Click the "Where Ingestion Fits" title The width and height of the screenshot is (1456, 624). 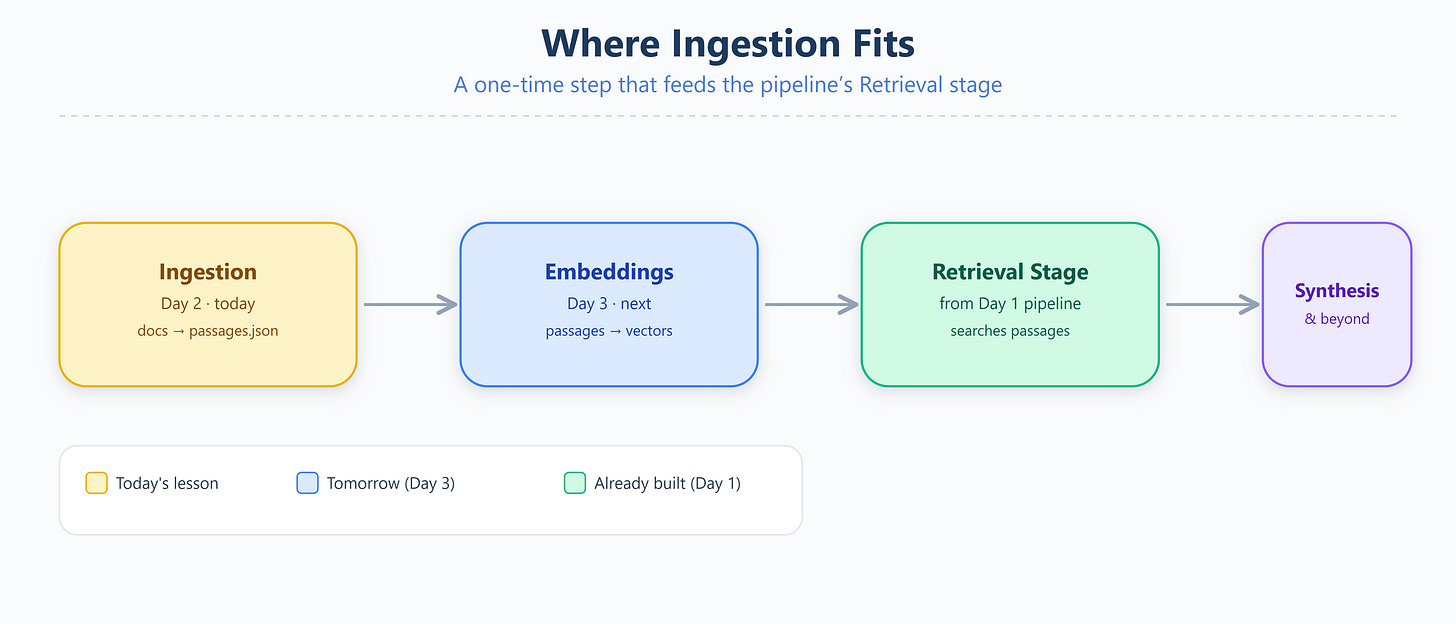[x=728, y=43]
